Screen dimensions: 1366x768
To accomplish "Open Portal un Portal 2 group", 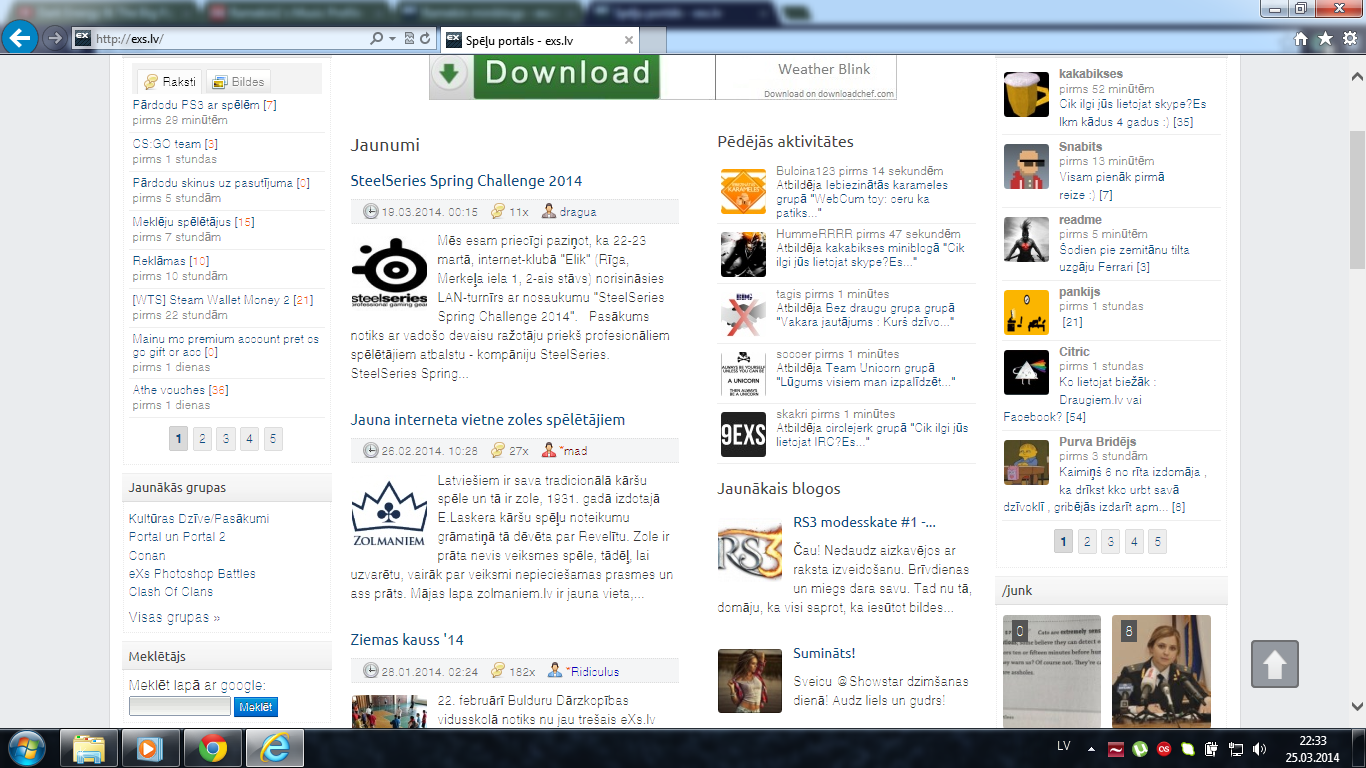I will [177, 537].
